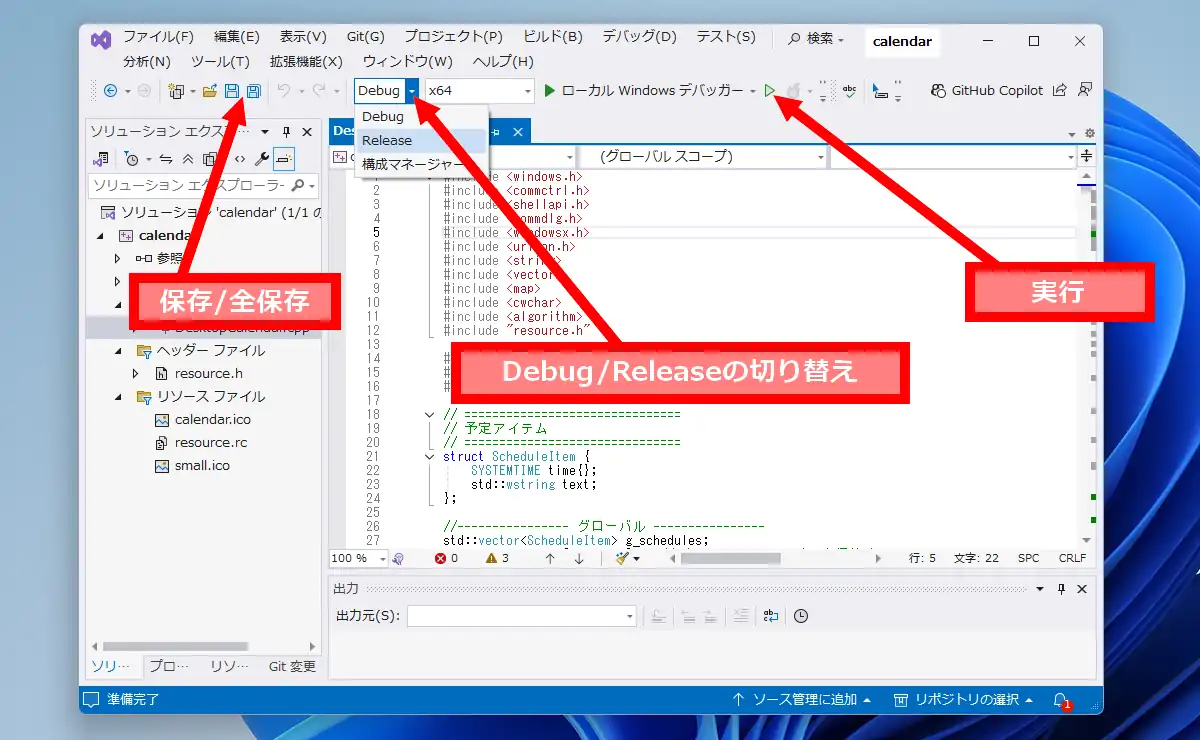Click Solution Explorer properties wrench icon
This screenshot has width=1200, height=740.
coord(262,159)
